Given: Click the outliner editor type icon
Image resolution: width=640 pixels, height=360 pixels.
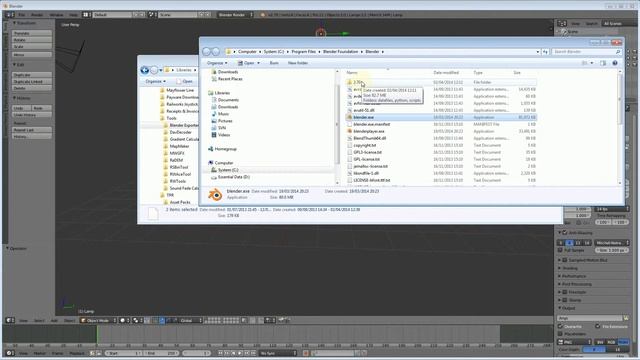Looking at the screenshot, I should [x=562, y=24].
